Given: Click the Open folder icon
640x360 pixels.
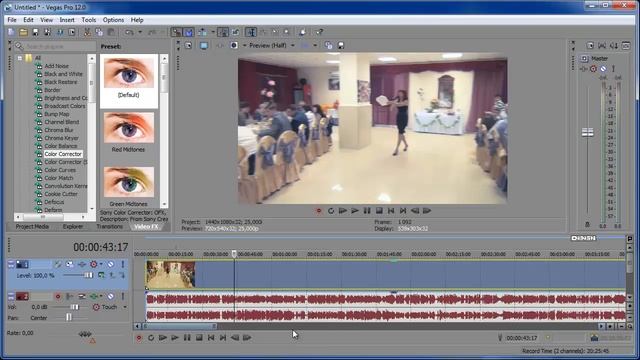Looking at the screenshot, I should point(23,32).
